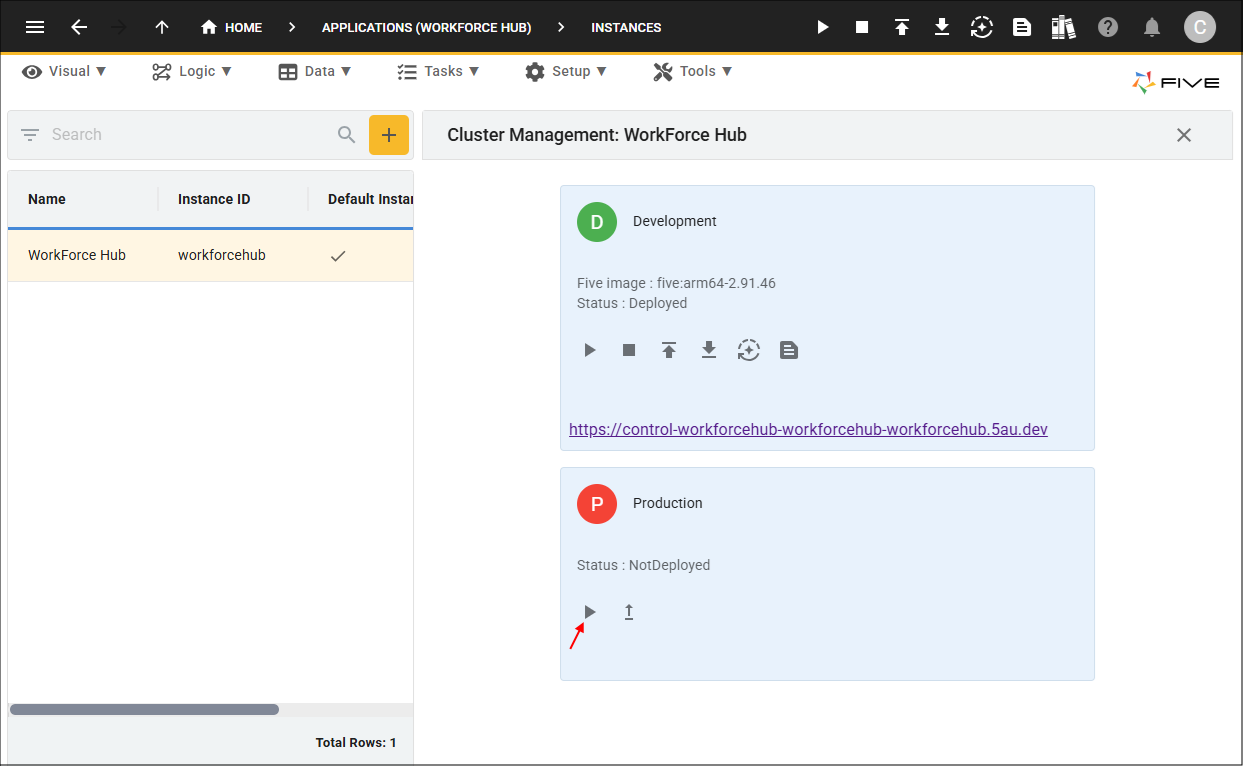Click the Five image version text

[676, 283]
